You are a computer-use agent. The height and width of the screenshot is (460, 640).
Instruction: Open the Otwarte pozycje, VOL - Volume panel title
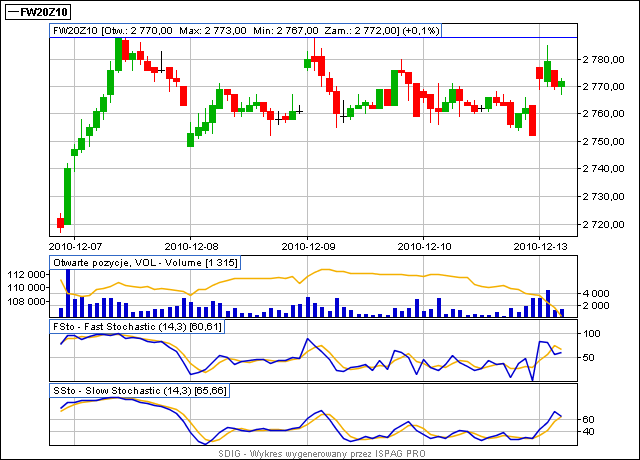coord(145,262)
